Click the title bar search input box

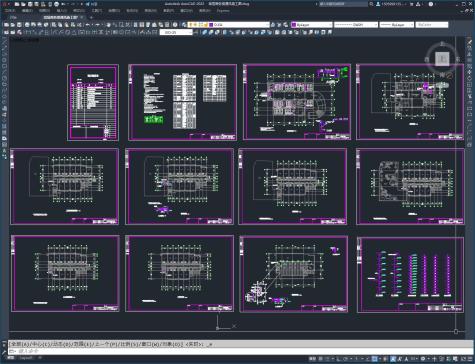343,4
